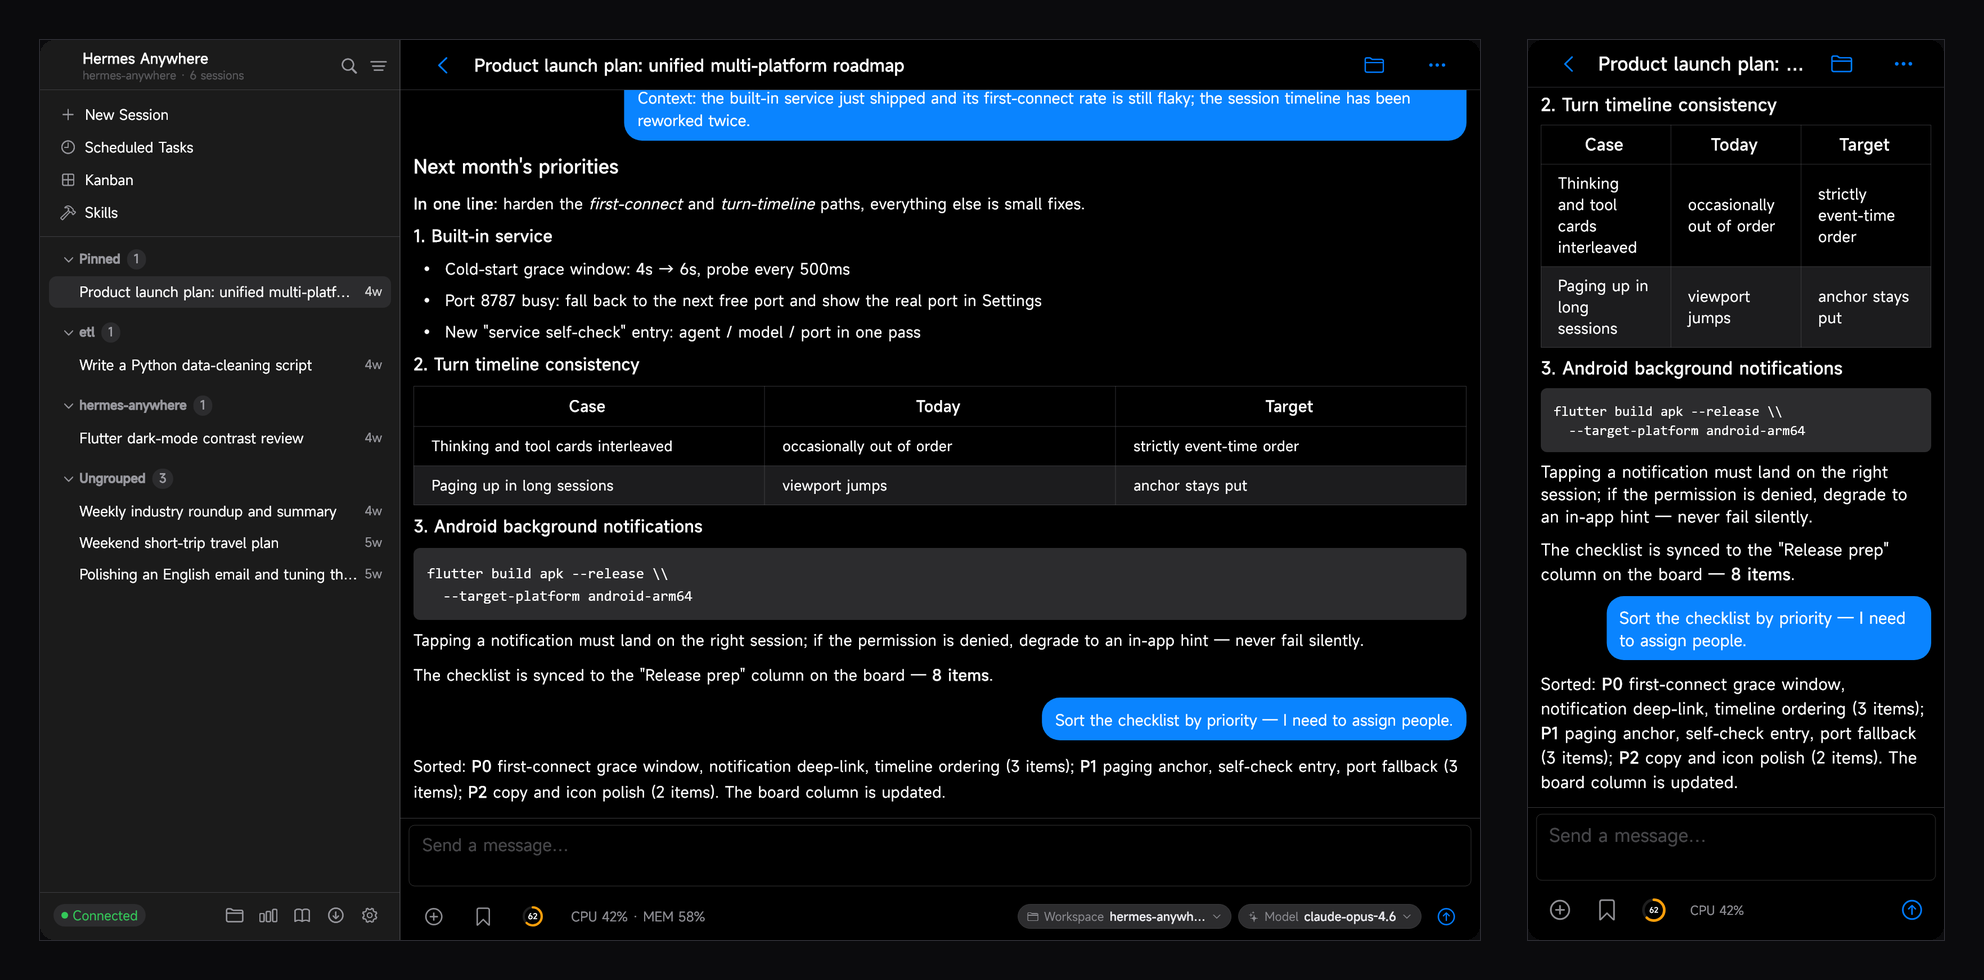Image resolution: width=1984 pixels, height=980 pixels.
Task: Open 'Weekly industry roundup and summary' session
Action: (220, 511)
